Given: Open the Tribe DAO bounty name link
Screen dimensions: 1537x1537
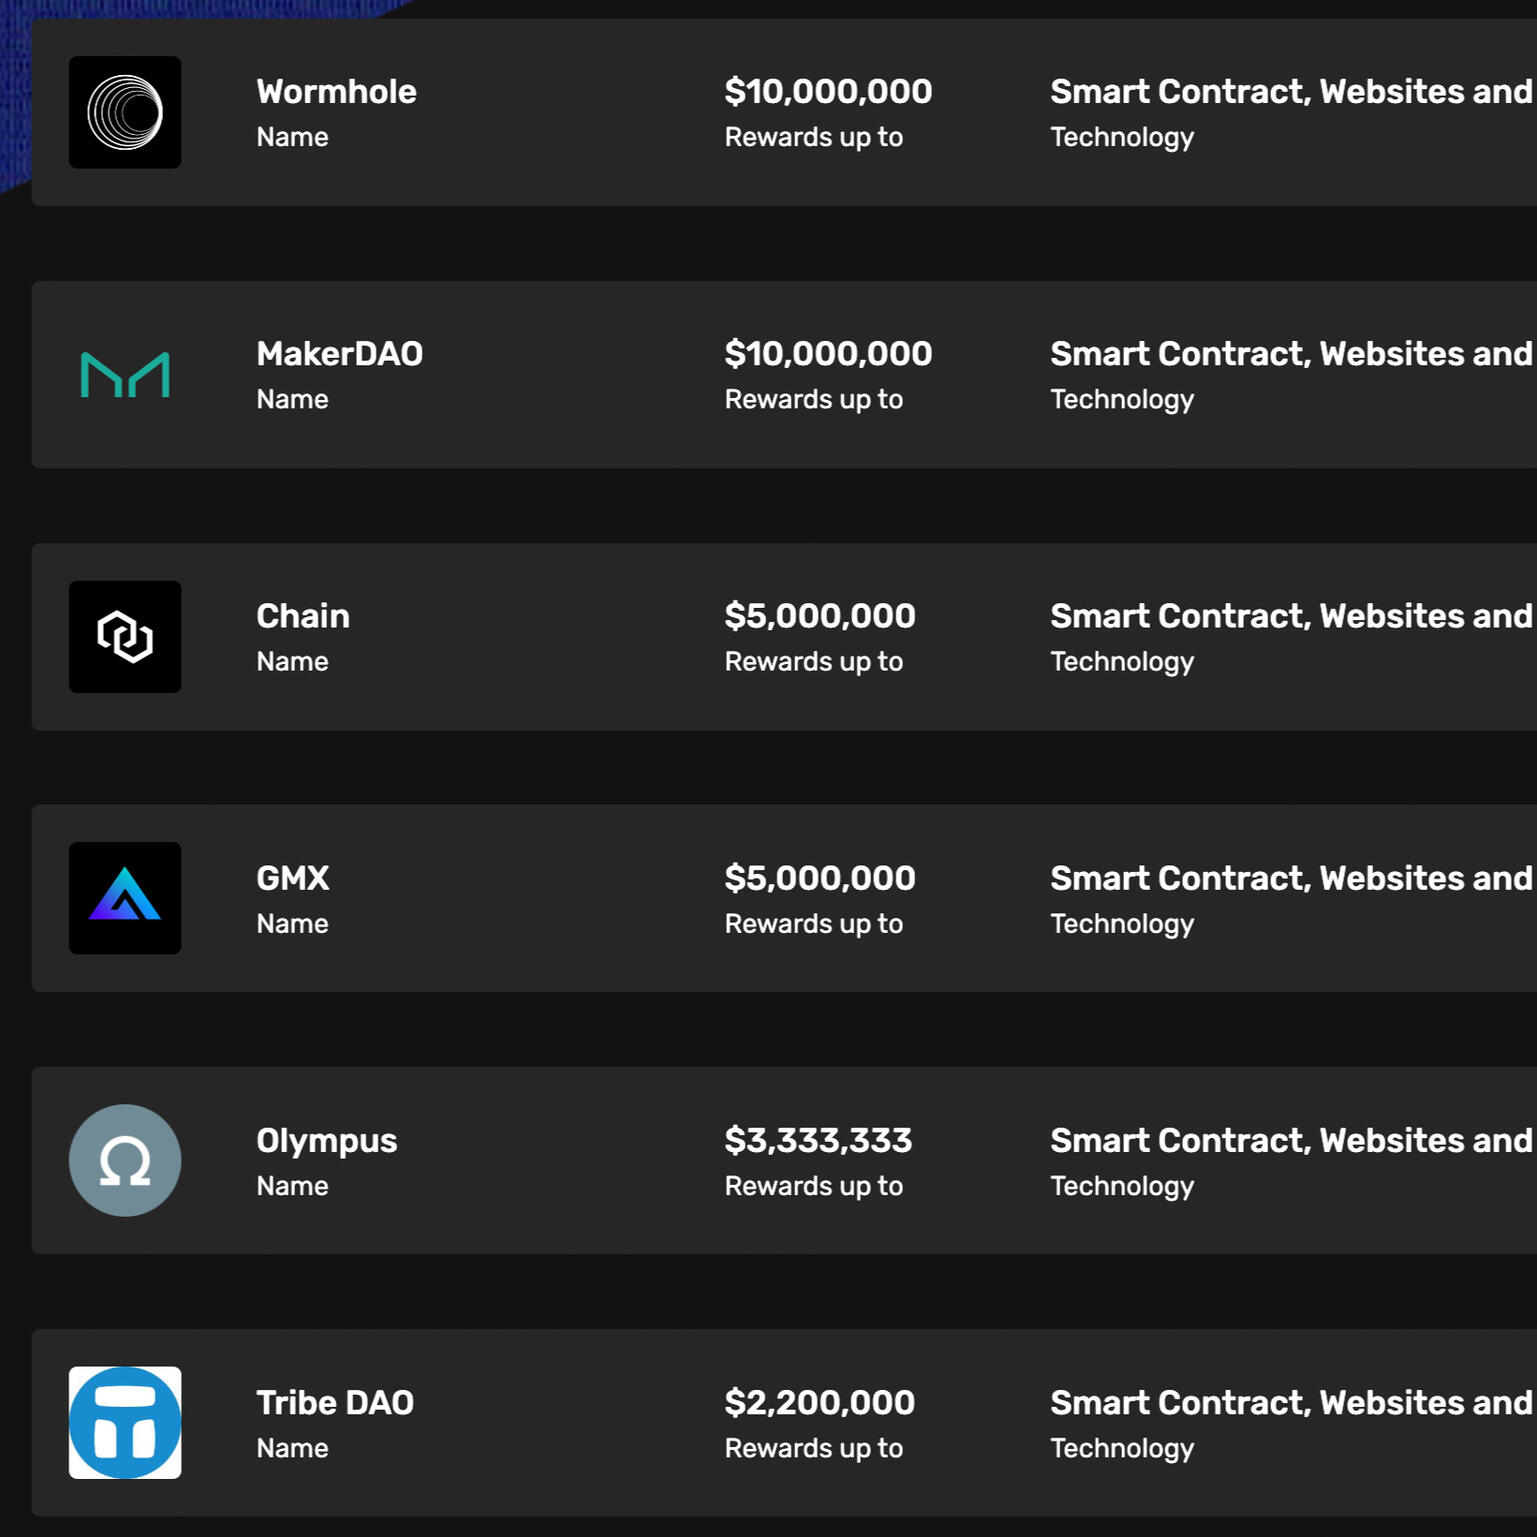Looking at the screenshot, I should [335, 1403].
